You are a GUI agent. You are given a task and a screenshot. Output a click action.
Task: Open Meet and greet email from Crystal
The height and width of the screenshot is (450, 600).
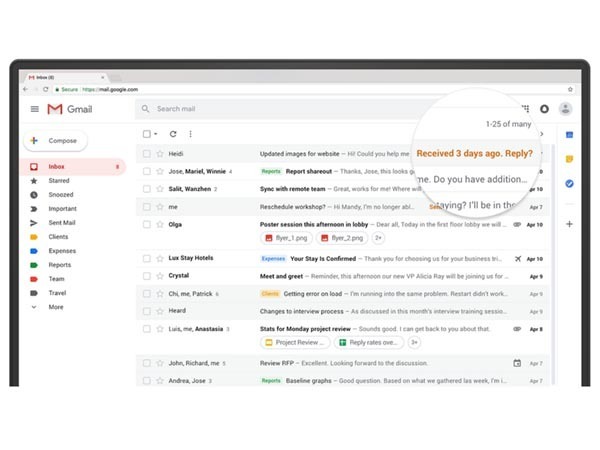point(342,276)
